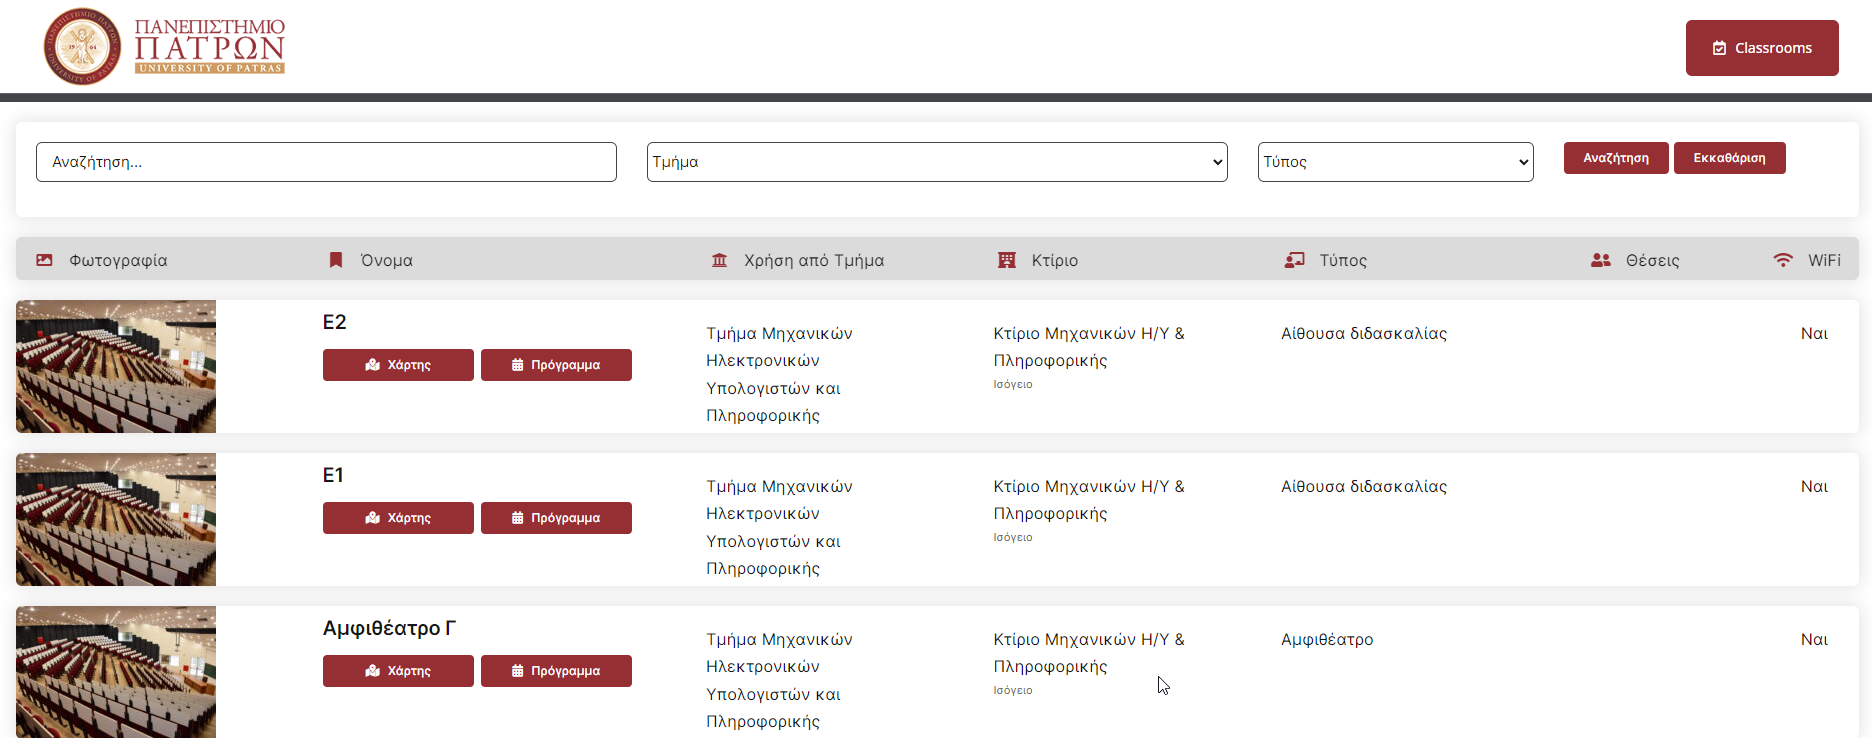Show Χάρτης map for classroom E1
The height and width of the screenshot is (738, 1872).
click(x=398, y=518)
